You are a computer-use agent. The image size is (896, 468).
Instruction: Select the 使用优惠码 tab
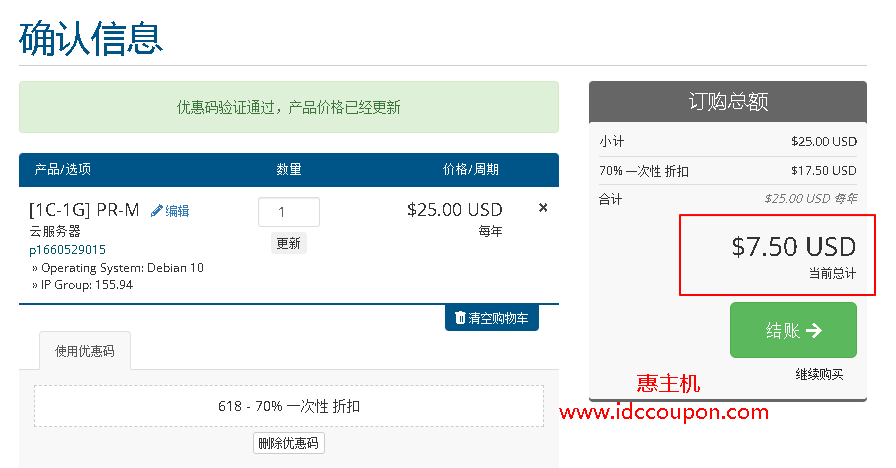85,350
